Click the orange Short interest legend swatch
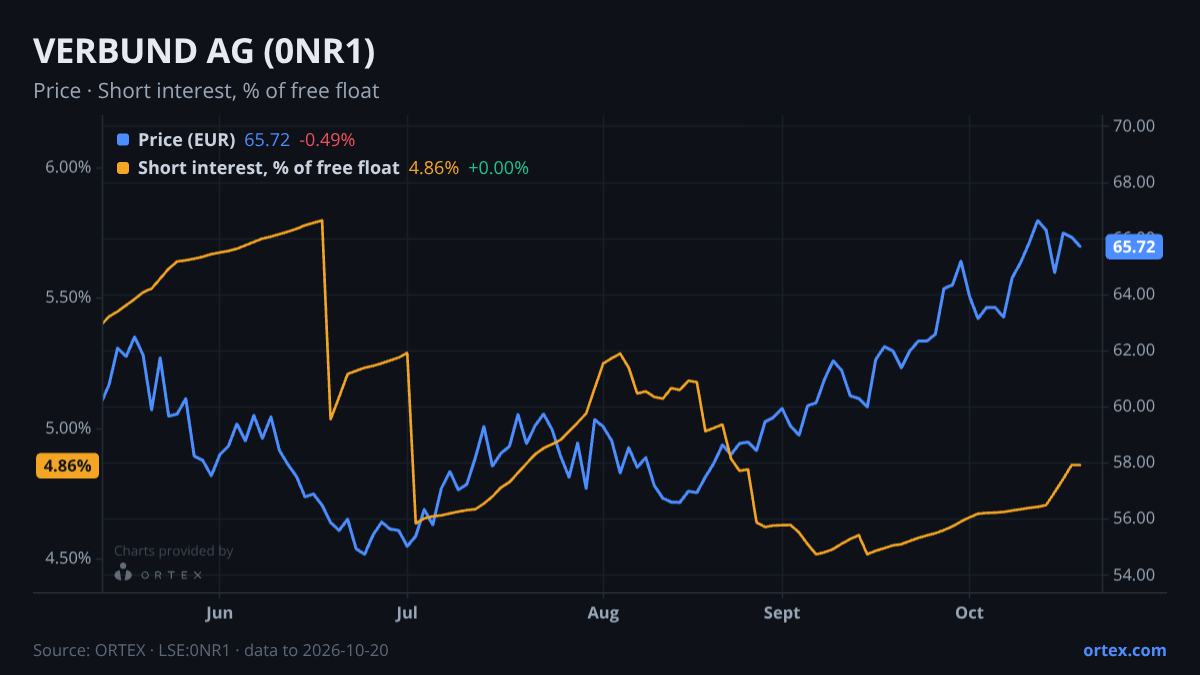 [x=123, y=168]
